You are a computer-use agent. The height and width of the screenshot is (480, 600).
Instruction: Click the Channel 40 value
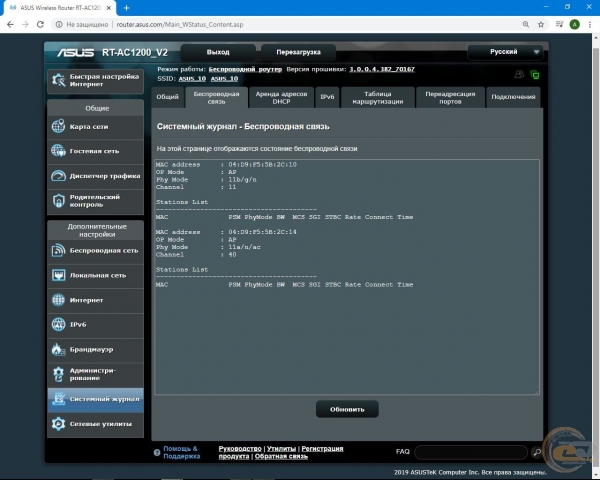click(233, 255)
